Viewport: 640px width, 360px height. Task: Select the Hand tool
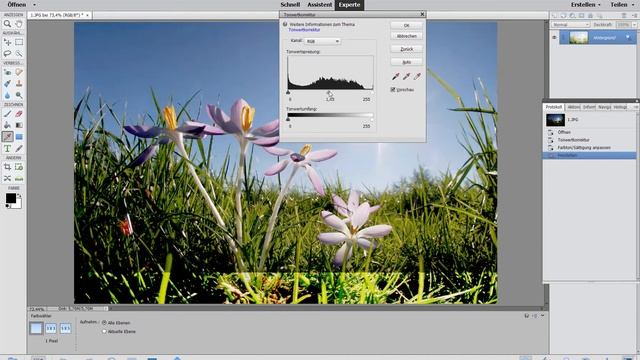coord(19,24)
